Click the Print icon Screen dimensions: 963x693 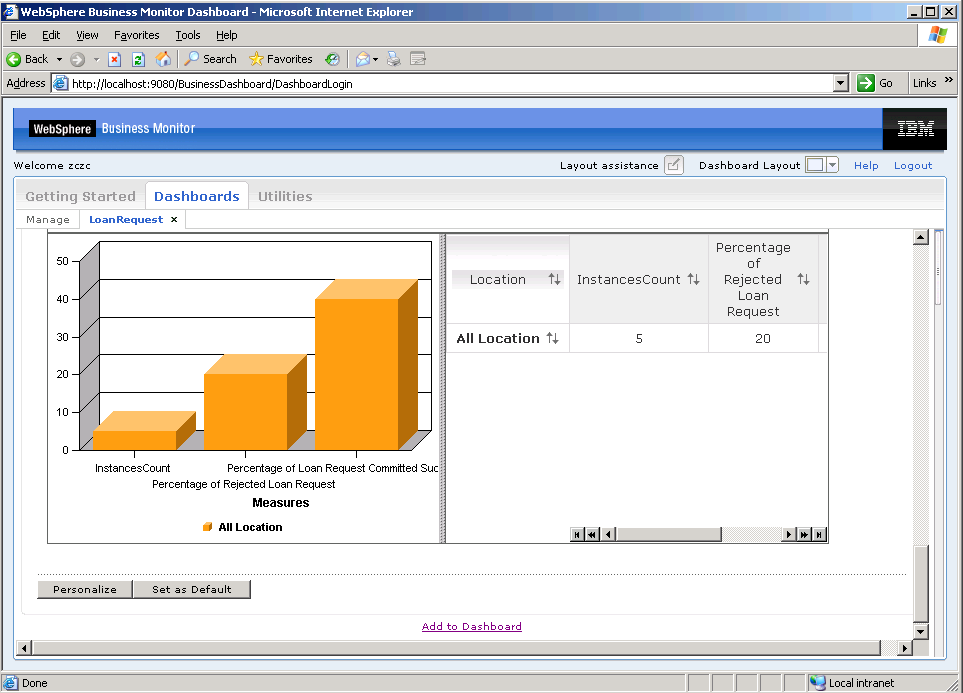click(394, 59)
